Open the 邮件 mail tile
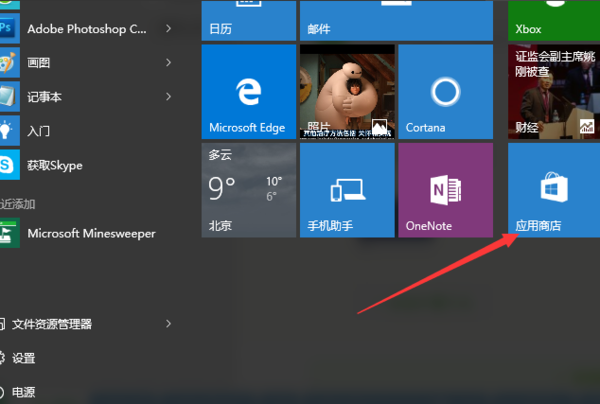Screen dimensions: 600x404 346,20
